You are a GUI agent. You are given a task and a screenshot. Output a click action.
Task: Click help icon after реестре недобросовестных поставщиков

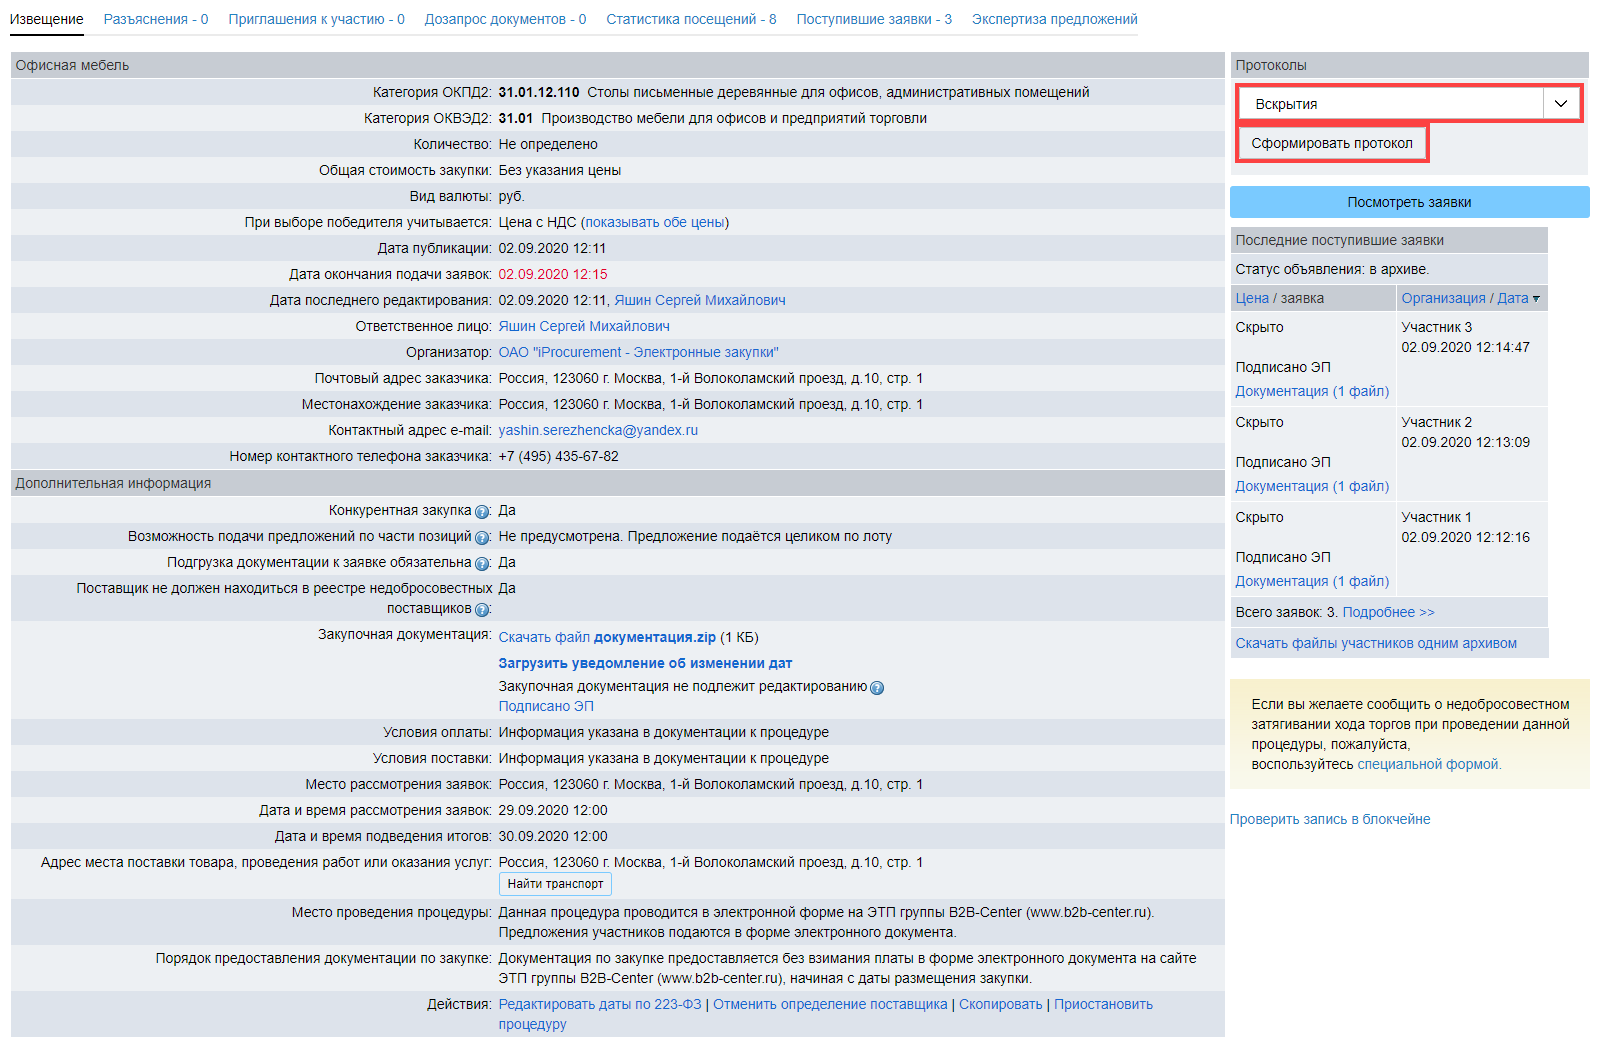coord(482,610)
